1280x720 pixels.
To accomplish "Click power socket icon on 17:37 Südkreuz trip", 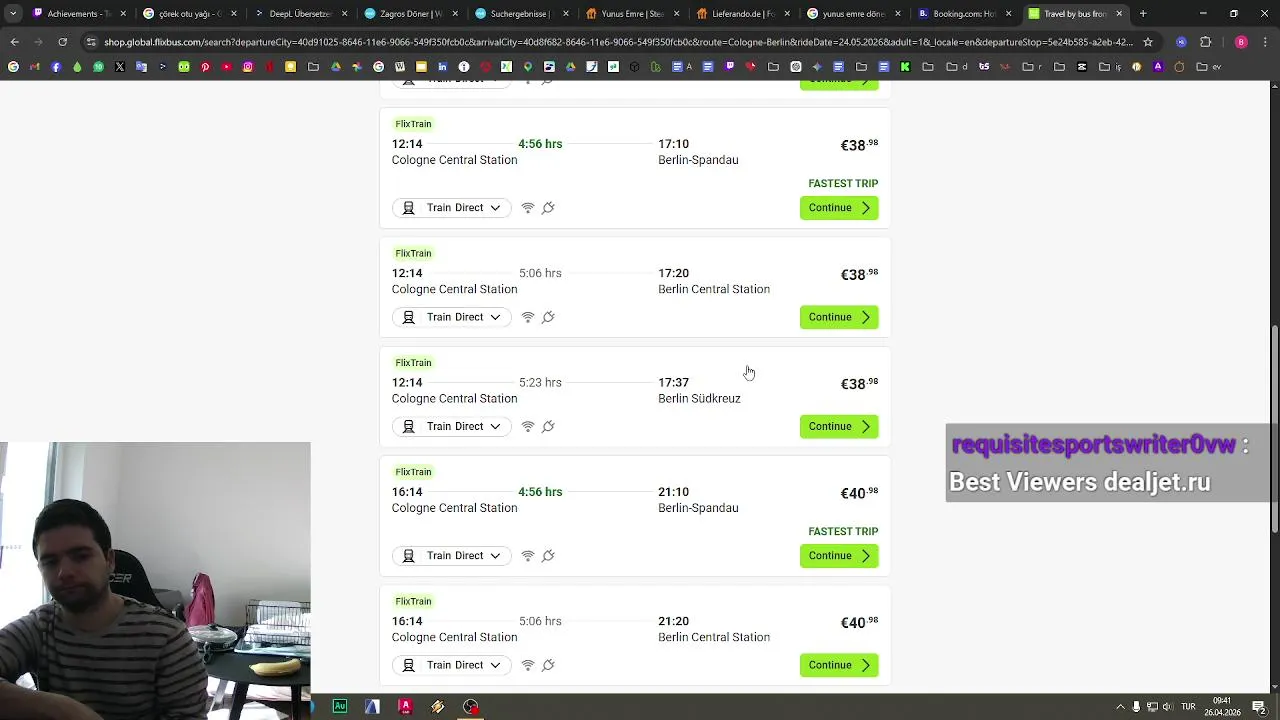I will [548, 426].
